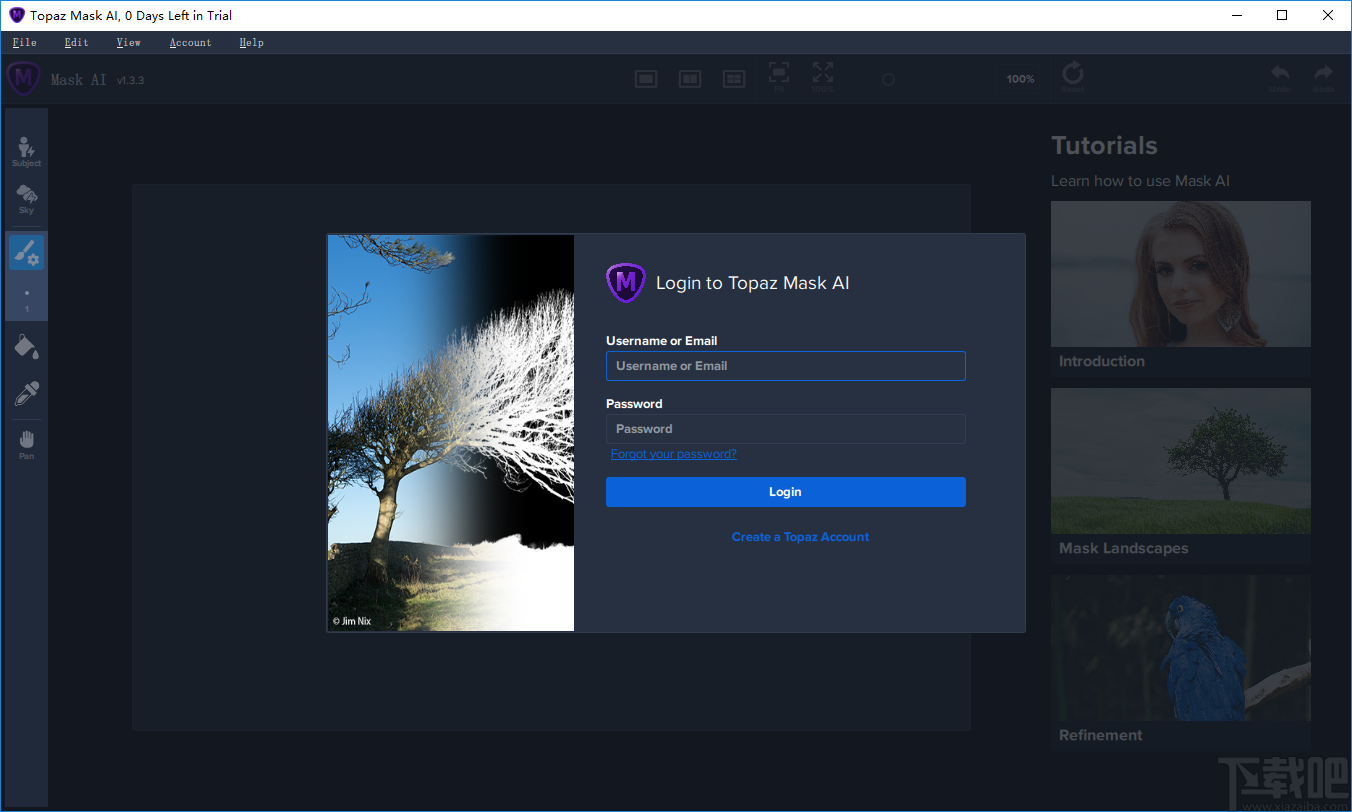This screenshot has height=812, width=1352.
Task: Open the Account menu
Action: [x=191, y=42]
